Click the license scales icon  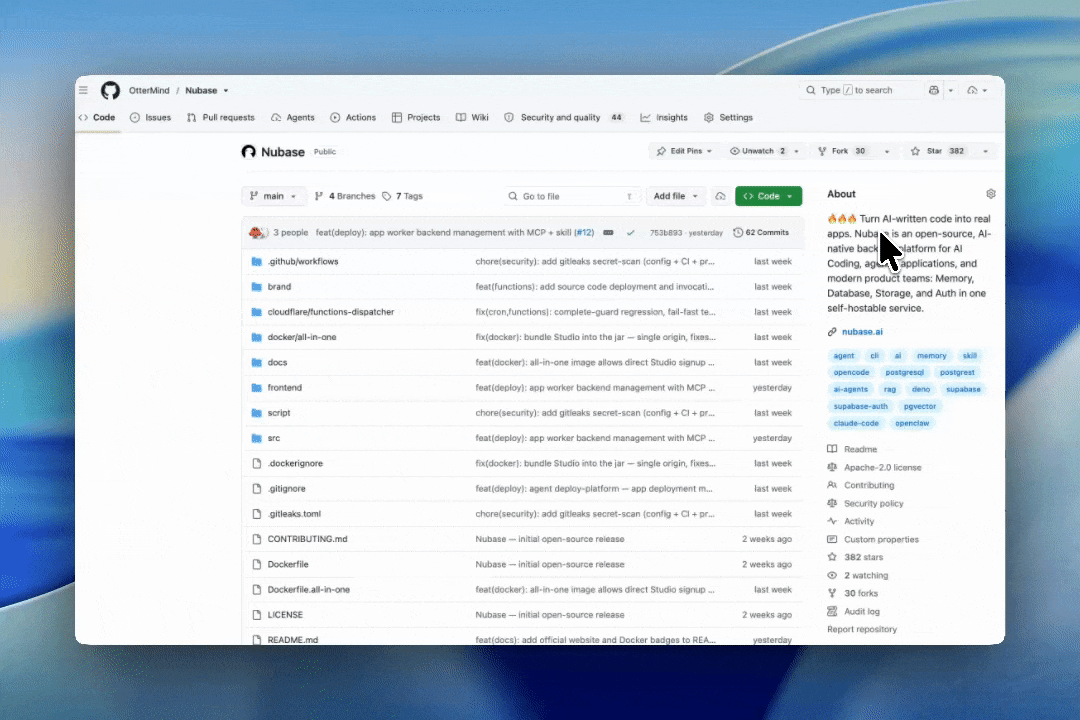click(x=832, y=467)
